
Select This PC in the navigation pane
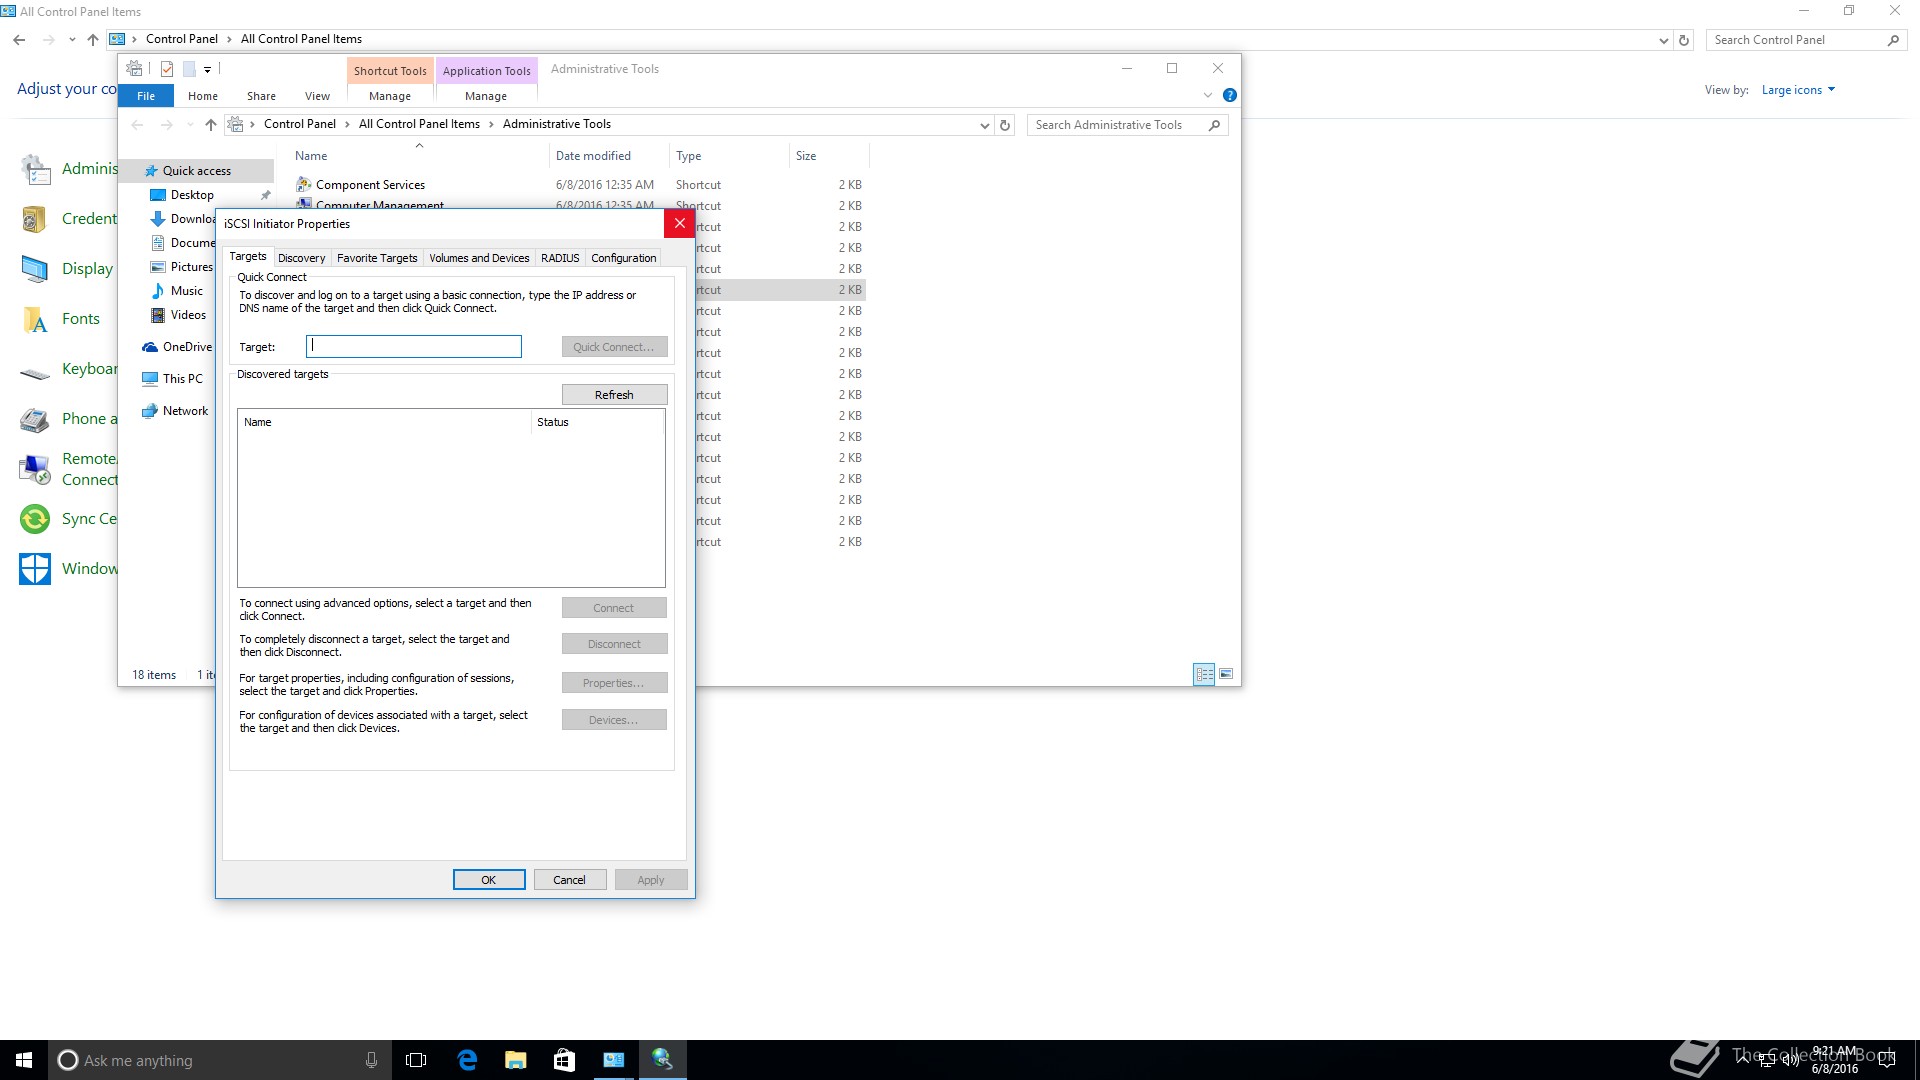(182, 379)
